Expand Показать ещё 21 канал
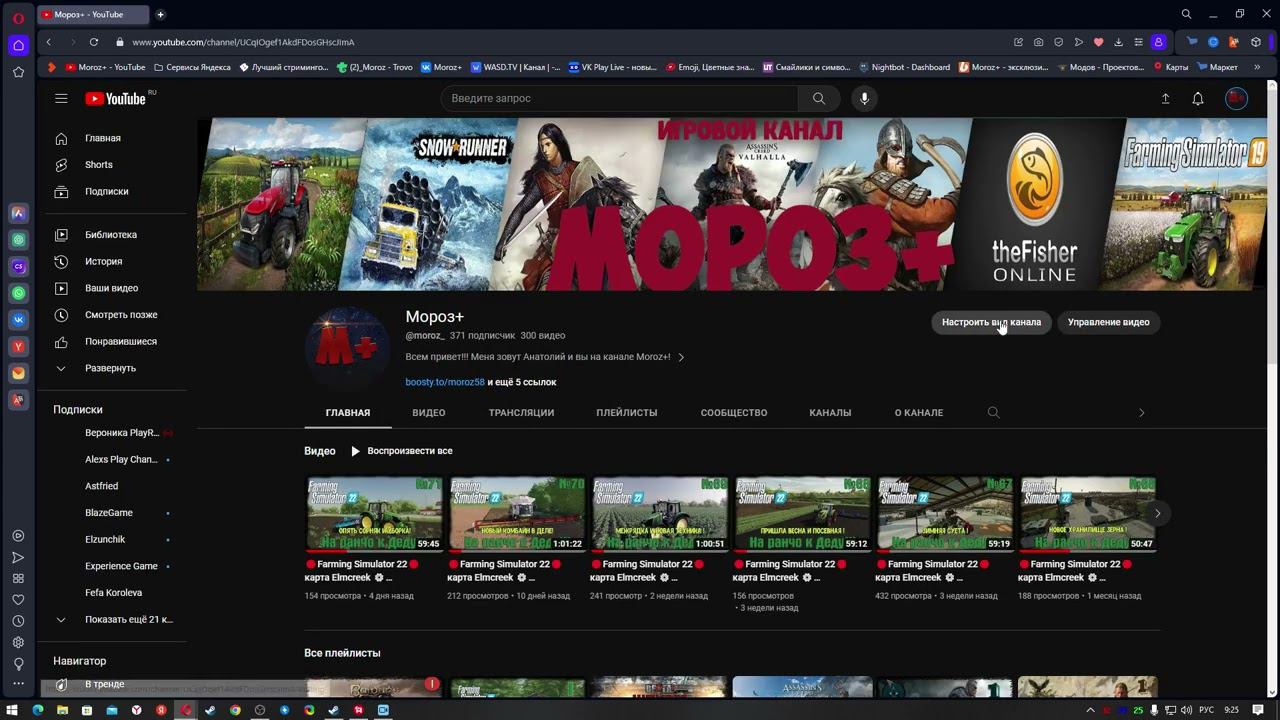Viewport: 1280px width, 720px height. pyautogui.click(x=110, y=619)
